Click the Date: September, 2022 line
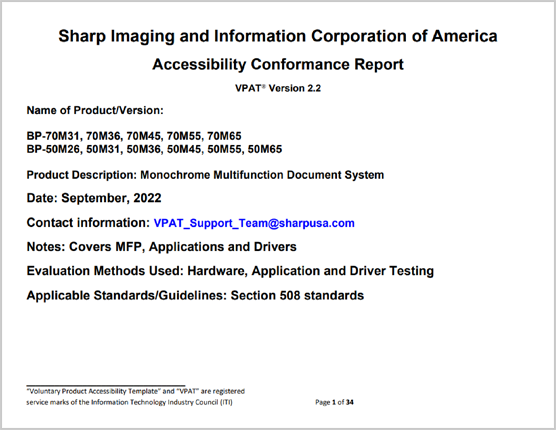This screenshot has width=556, height=430. point(94,198)
